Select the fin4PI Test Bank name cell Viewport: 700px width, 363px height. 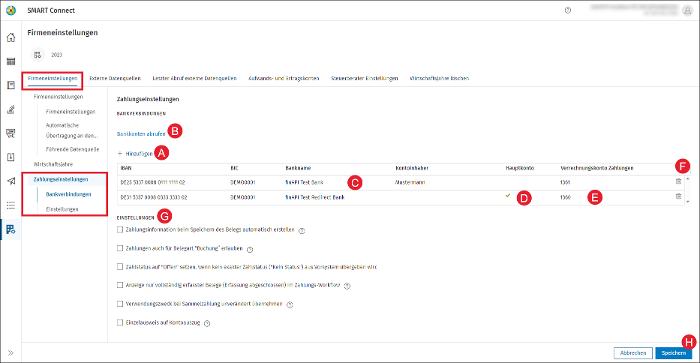tap(304, 182)
